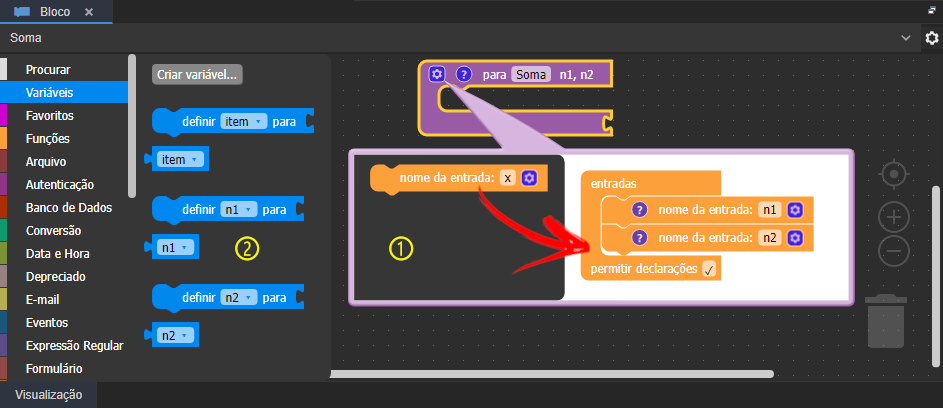Viewport: 943px width, 408px height.
Task: Open the Funções category
Action: (x=64, y=138)
